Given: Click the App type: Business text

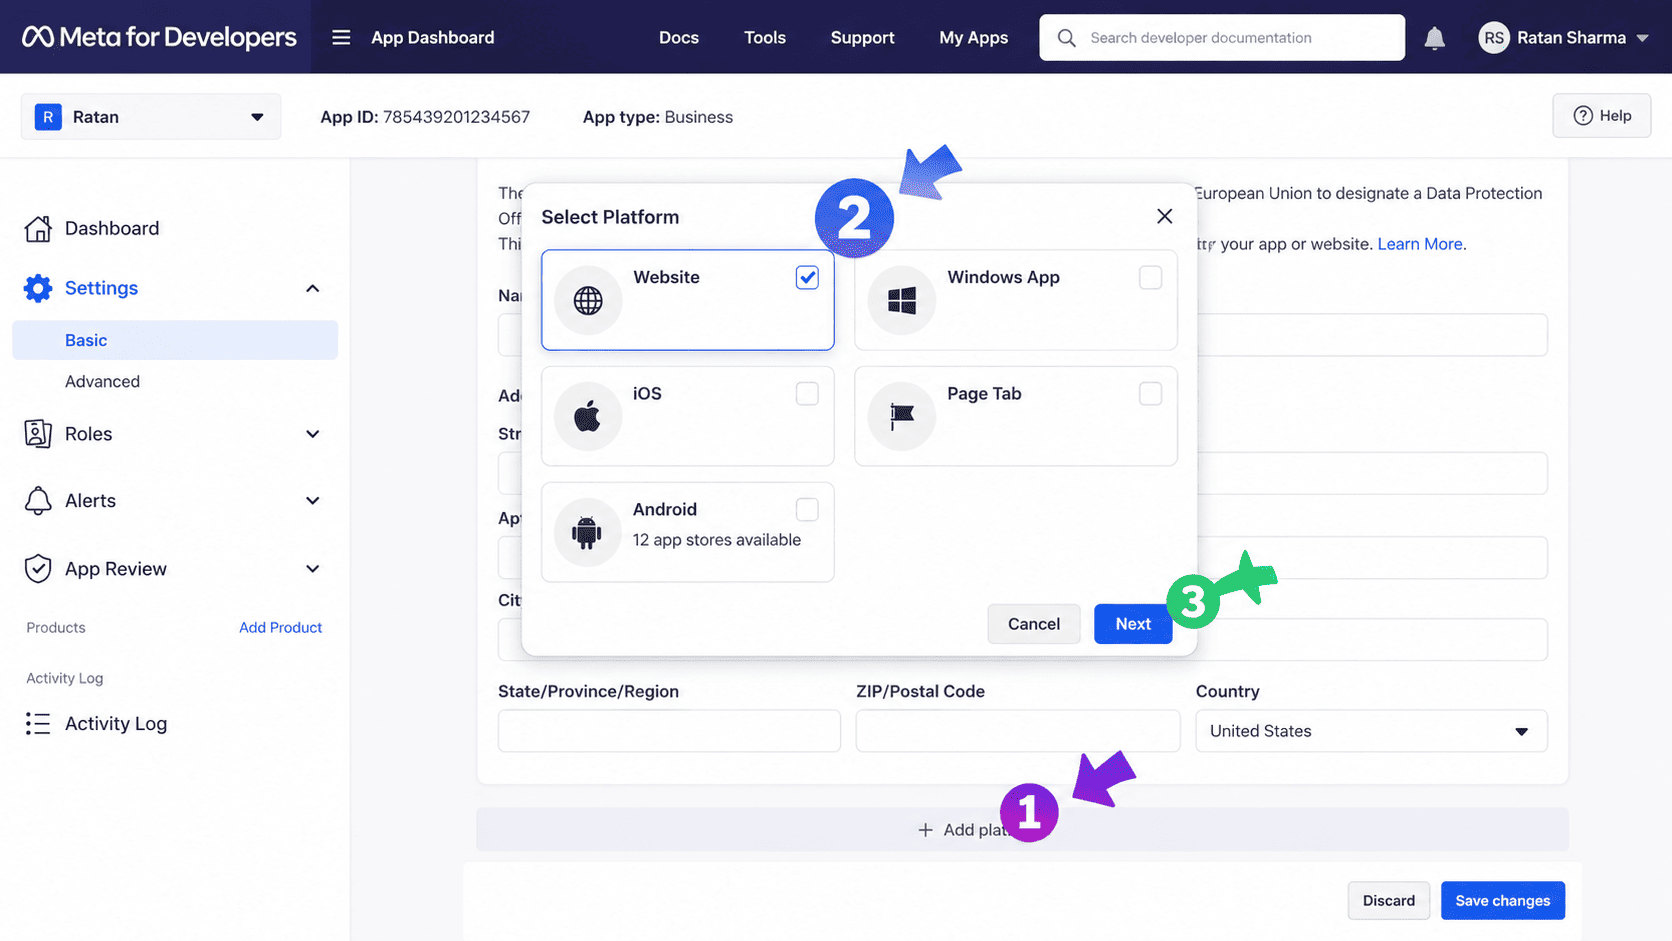Looking at the screenshot, I should coord(658,117).
